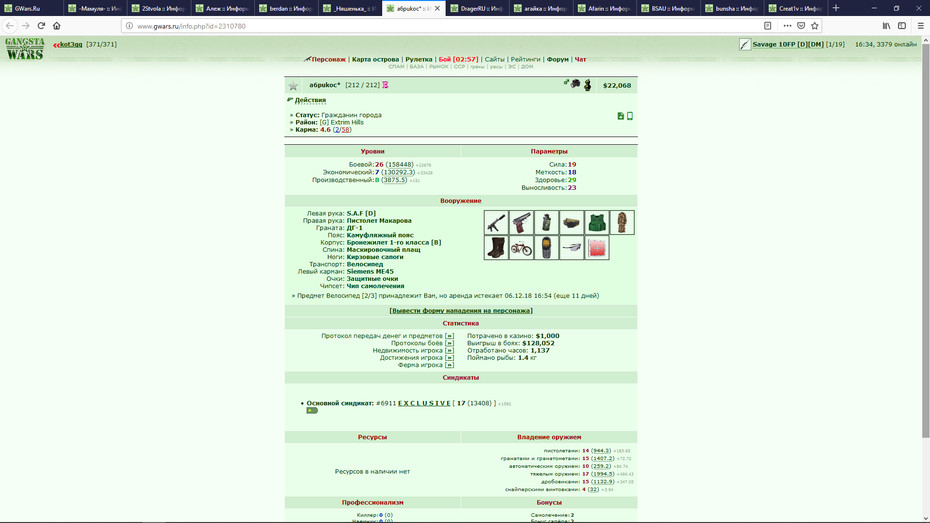Open the browser library icon
The width and height of the screenshot is (930, 523).
click(886, 25)
